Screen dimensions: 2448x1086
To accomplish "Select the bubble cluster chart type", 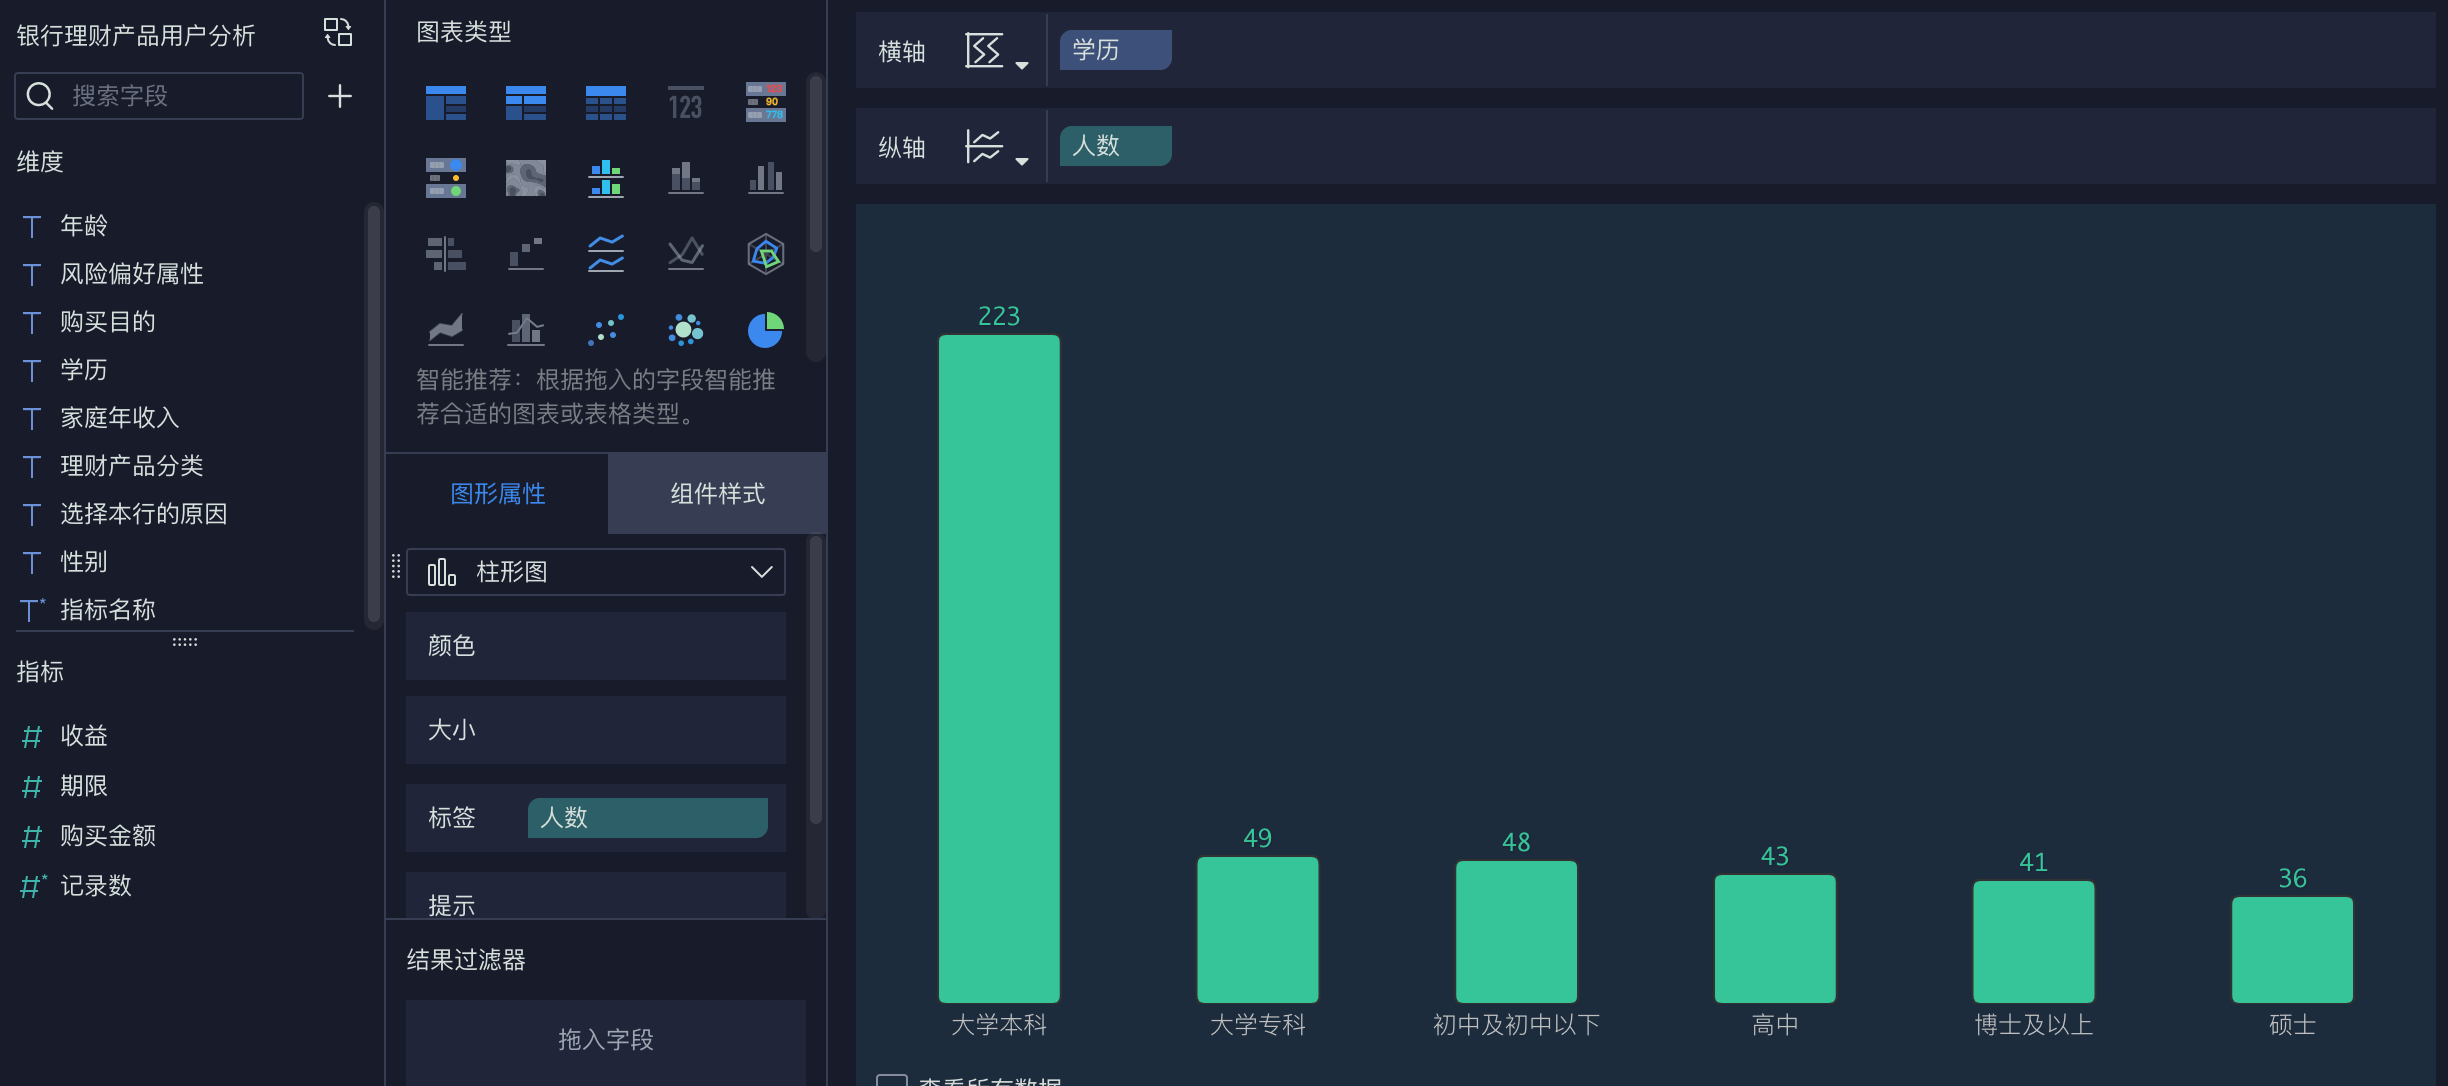I will coord(686,329).
